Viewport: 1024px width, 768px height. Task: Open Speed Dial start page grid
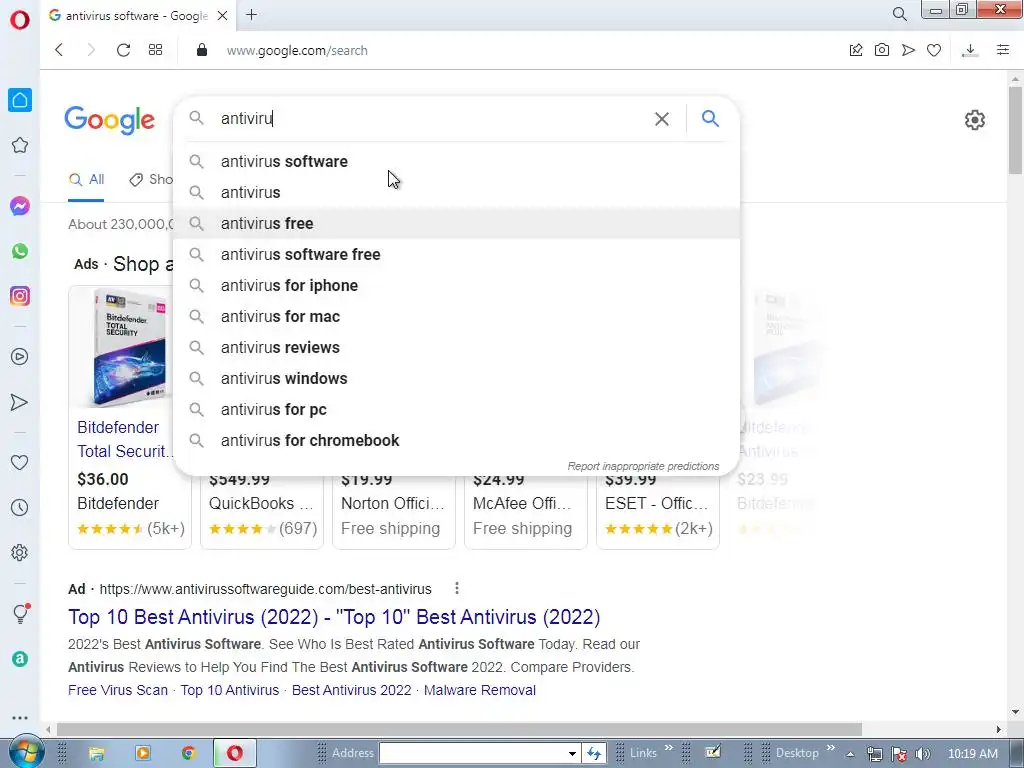pos(155,50)
